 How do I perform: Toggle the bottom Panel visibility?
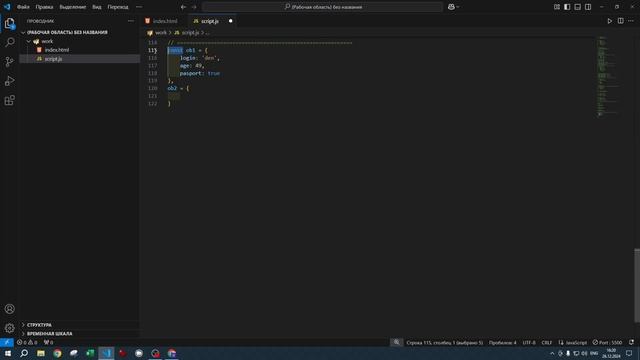pyautogui.click(x=578, y=7)
